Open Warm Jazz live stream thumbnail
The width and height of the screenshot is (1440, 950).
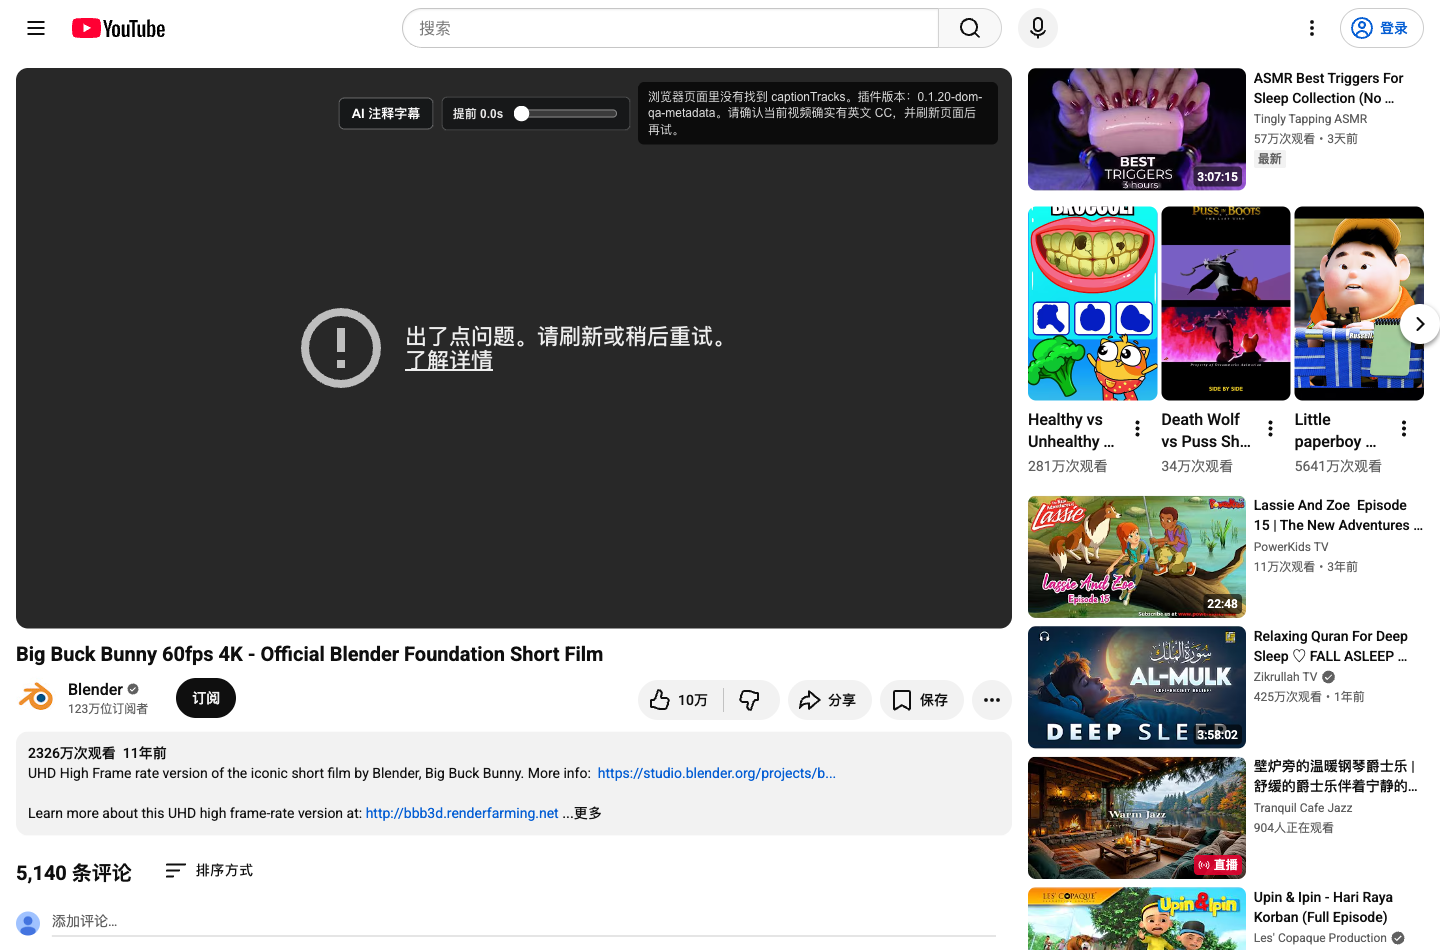(x=1137, y=818)
